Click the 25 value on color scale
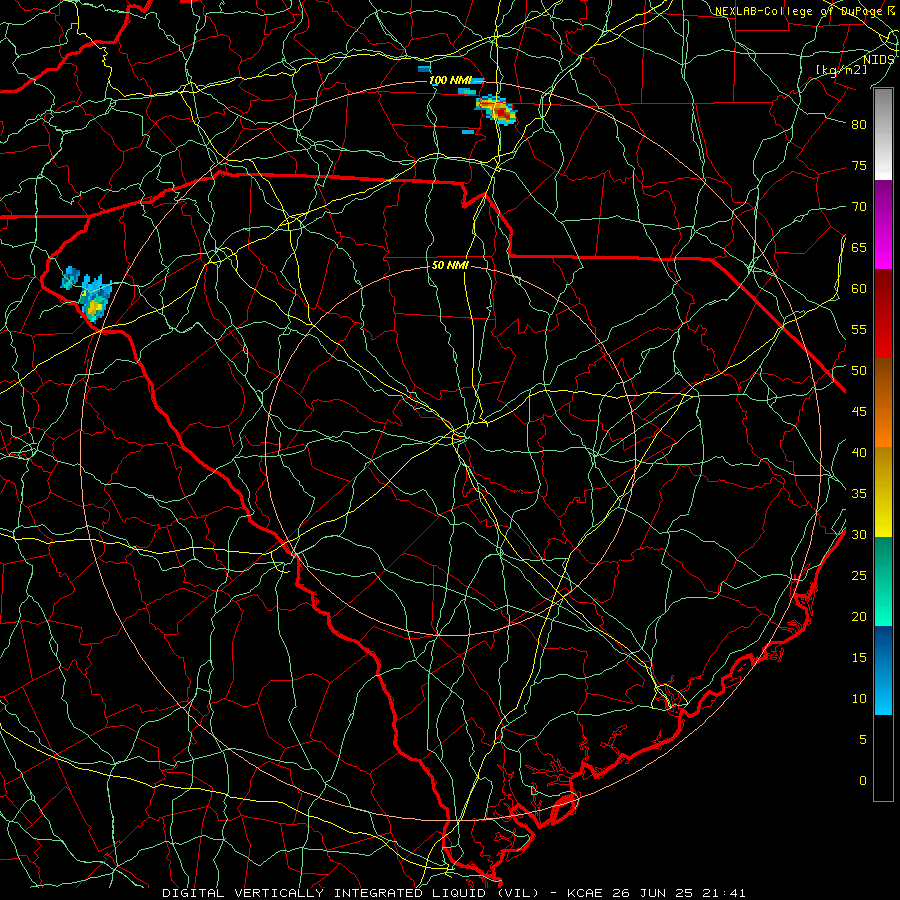This screenshot has height=900, width=900. point(859,576)
